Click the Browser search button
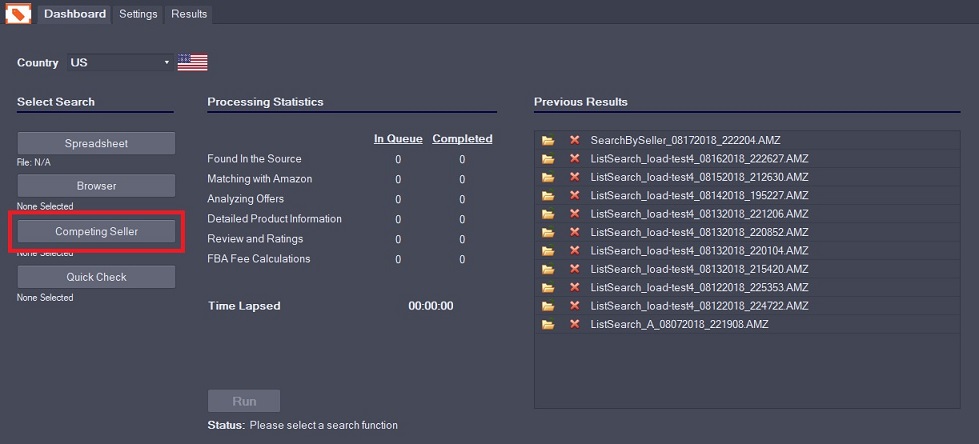This screenshot has width=979, height=444. [x=96, y=186]
